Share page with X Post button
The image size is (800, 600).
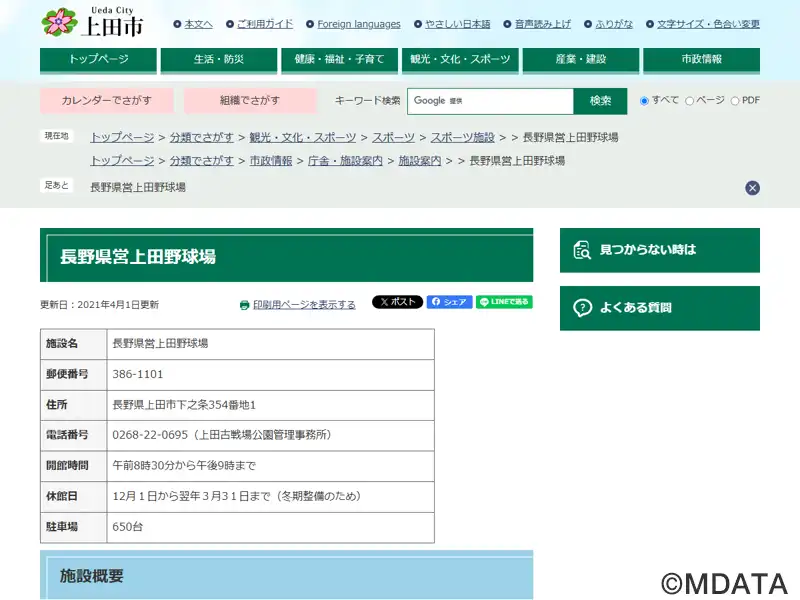point(397,302)
